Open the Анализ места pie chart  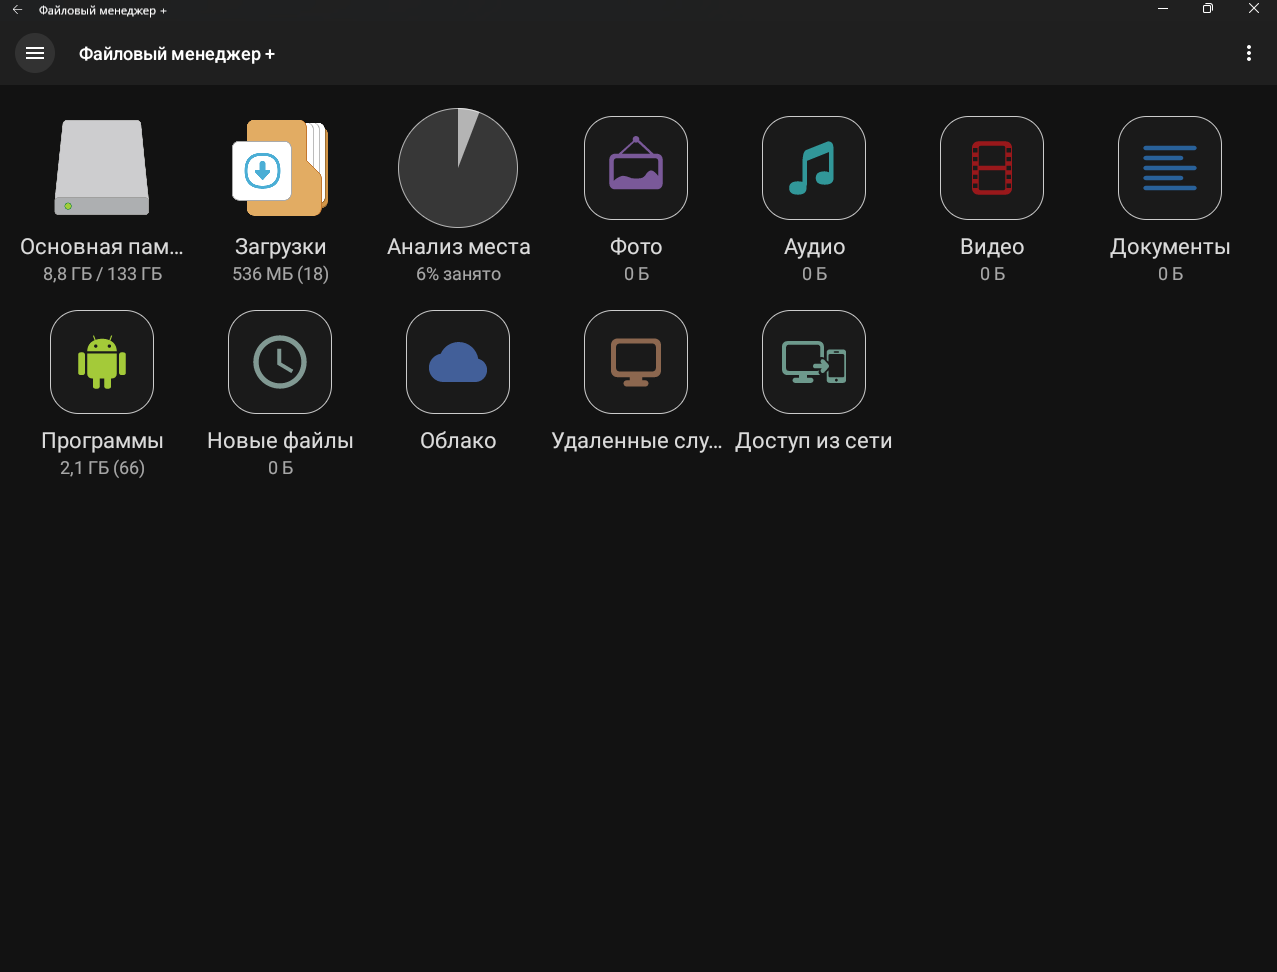458,168
